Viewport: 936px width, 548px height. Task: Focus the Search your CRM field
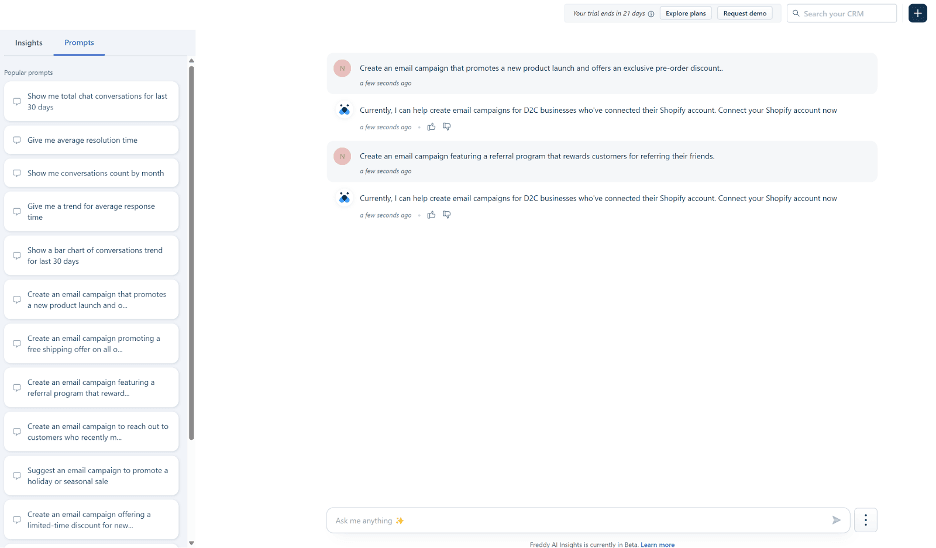click(847, 14)
